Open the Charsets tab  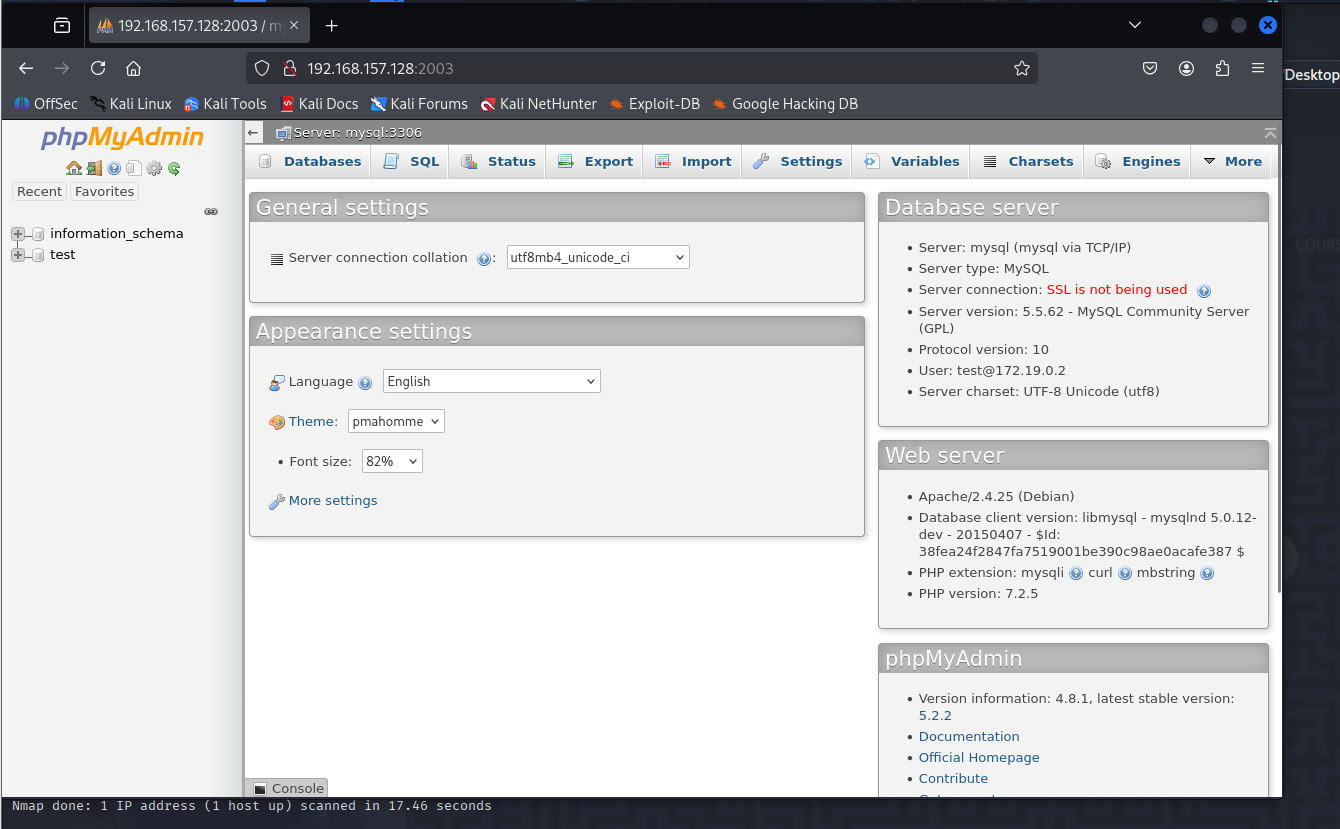coord(1027,162)
